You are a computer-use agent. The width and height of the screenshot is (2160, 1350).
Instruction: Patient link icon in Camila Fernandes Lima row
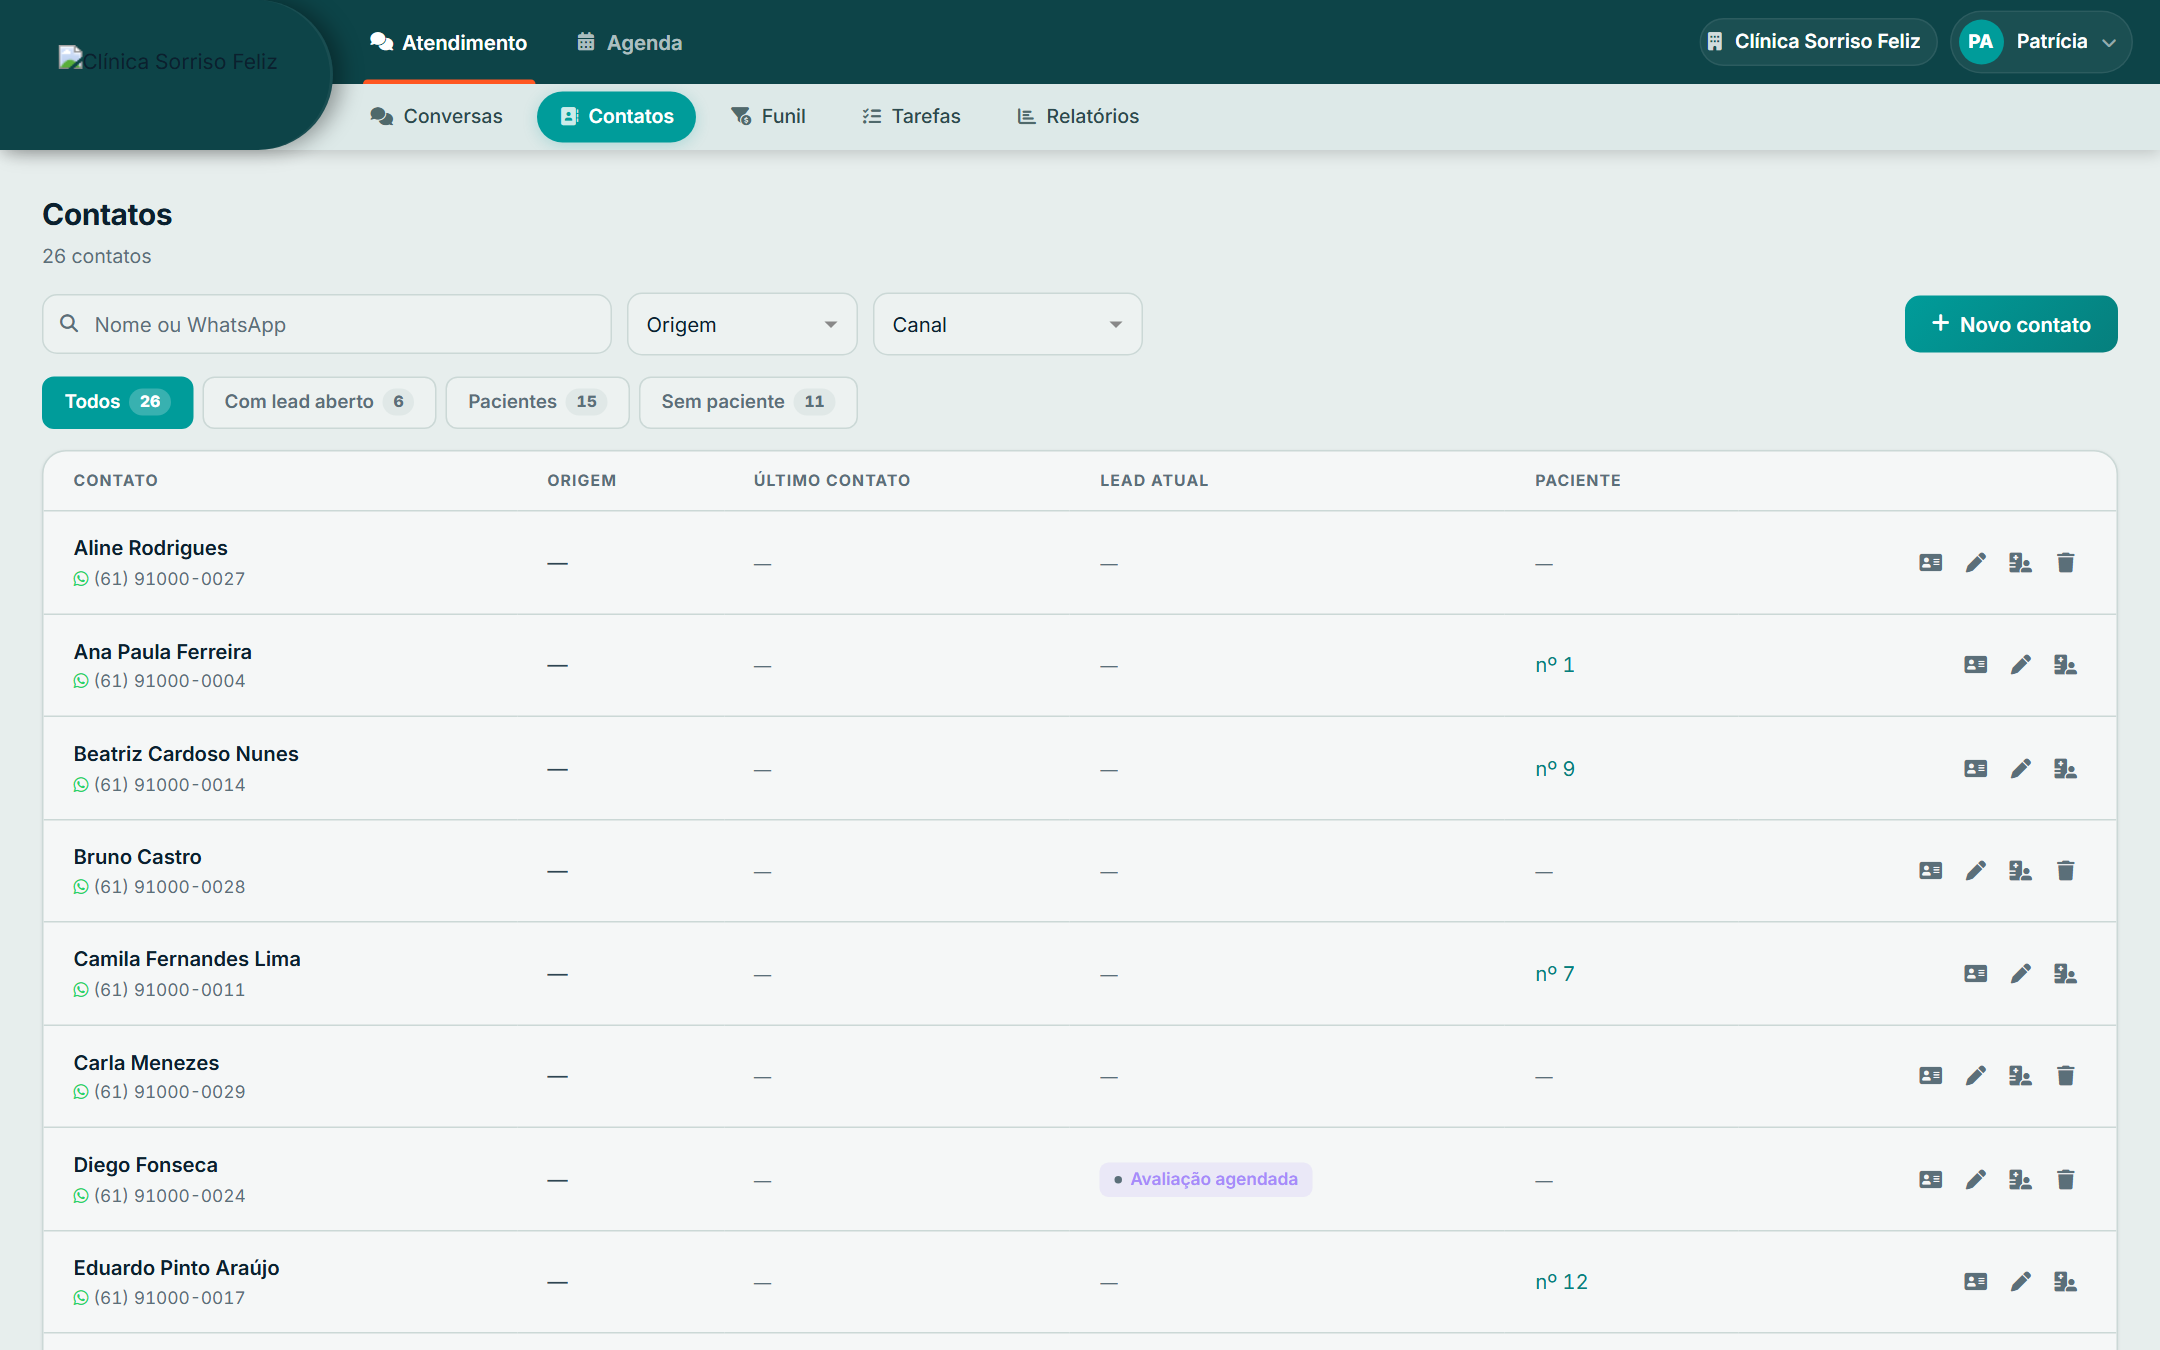point(2065,974)
